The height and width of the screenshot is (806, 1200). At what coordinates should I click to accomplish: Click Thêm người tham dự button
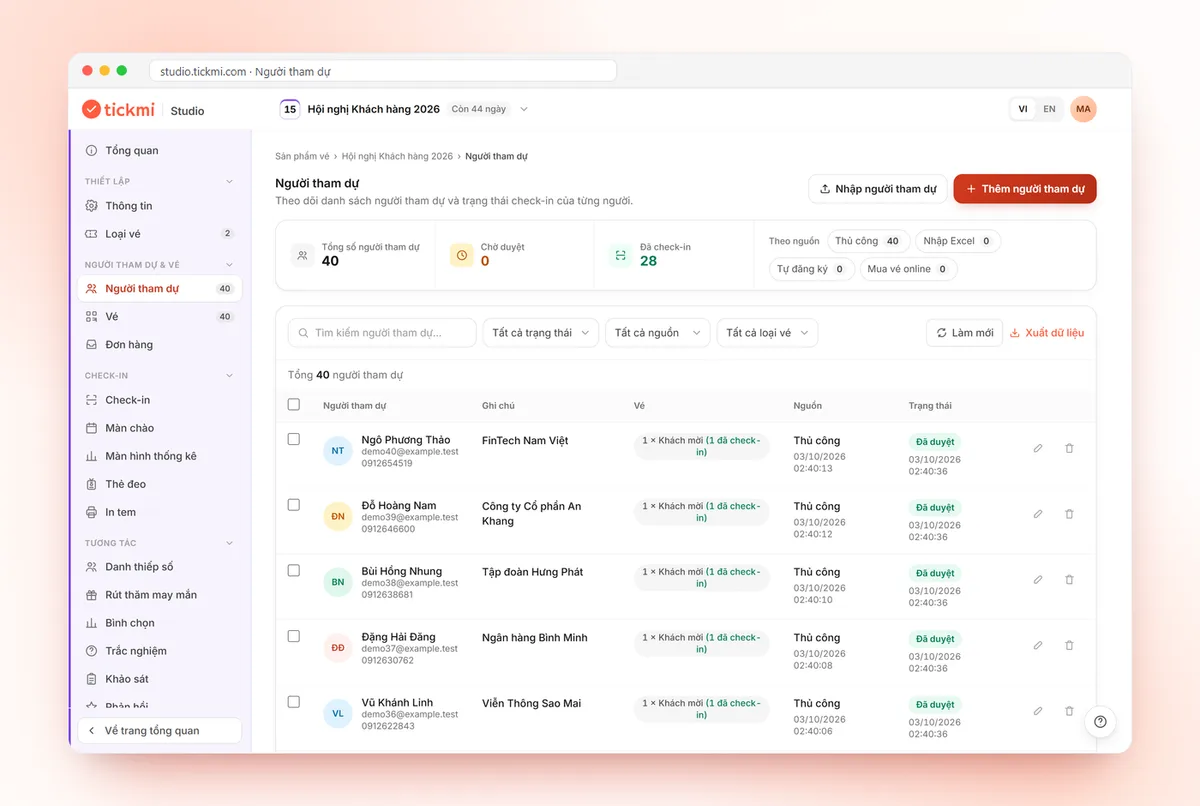click(x=1025, y=189)
